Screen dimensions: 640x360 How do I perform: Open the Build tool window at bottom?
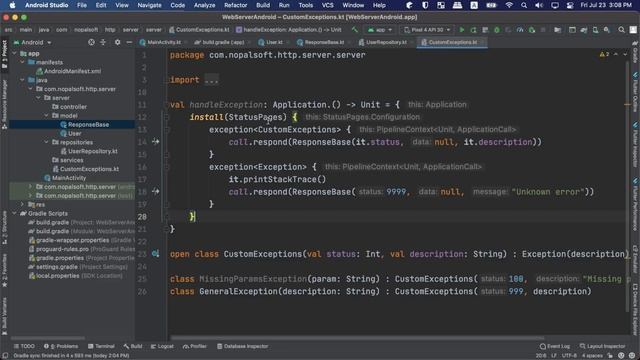click(133, 346)
